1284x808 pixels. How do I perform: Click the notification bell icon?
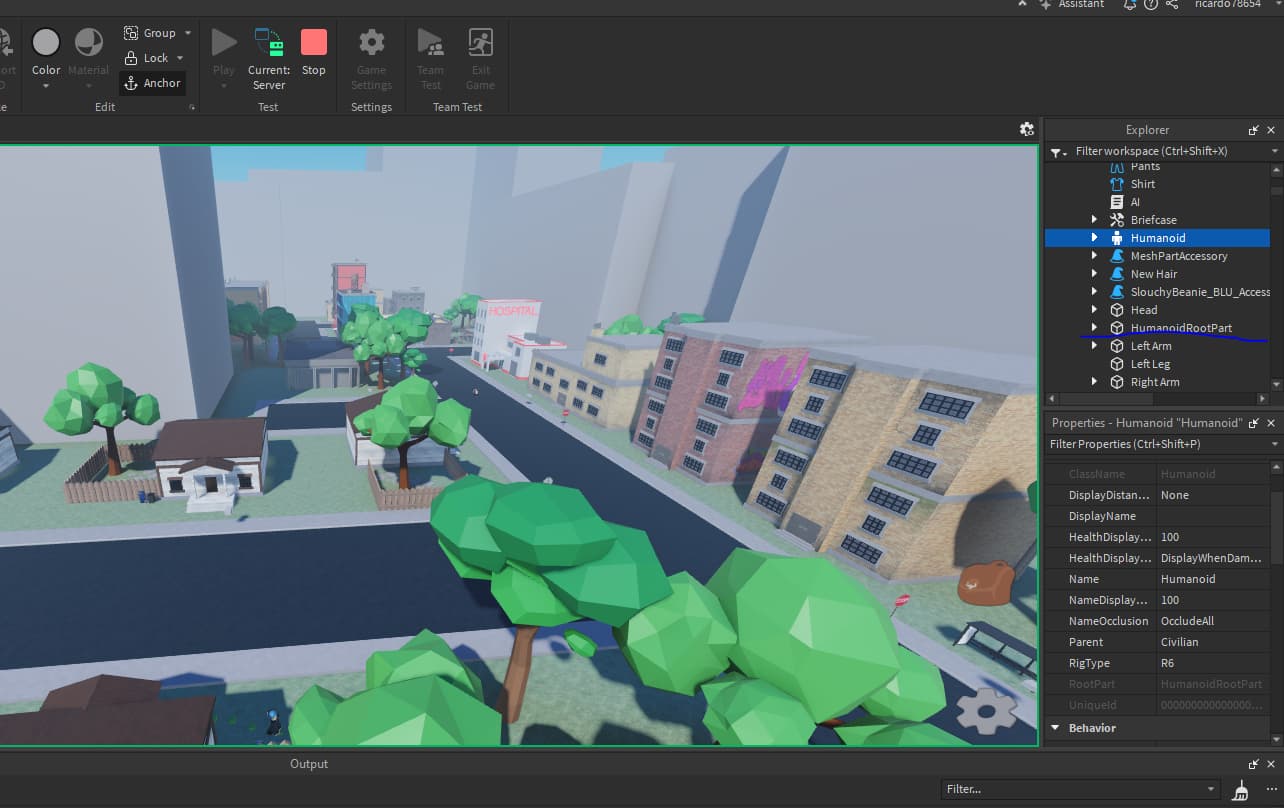tap(1129, 5)
